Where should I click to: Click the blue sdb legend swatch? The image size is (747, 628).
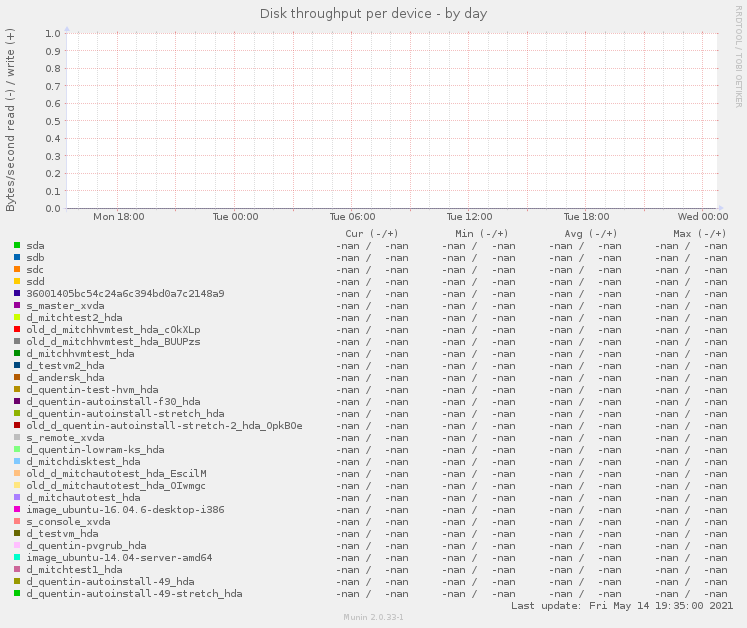(17, 257)
